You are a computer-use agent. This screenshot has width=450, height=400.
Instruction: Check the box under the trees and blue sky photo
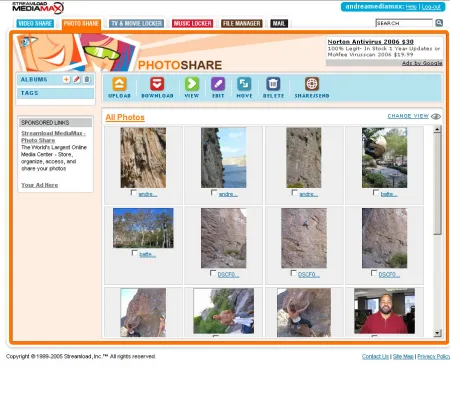click(x=134, y=253)
